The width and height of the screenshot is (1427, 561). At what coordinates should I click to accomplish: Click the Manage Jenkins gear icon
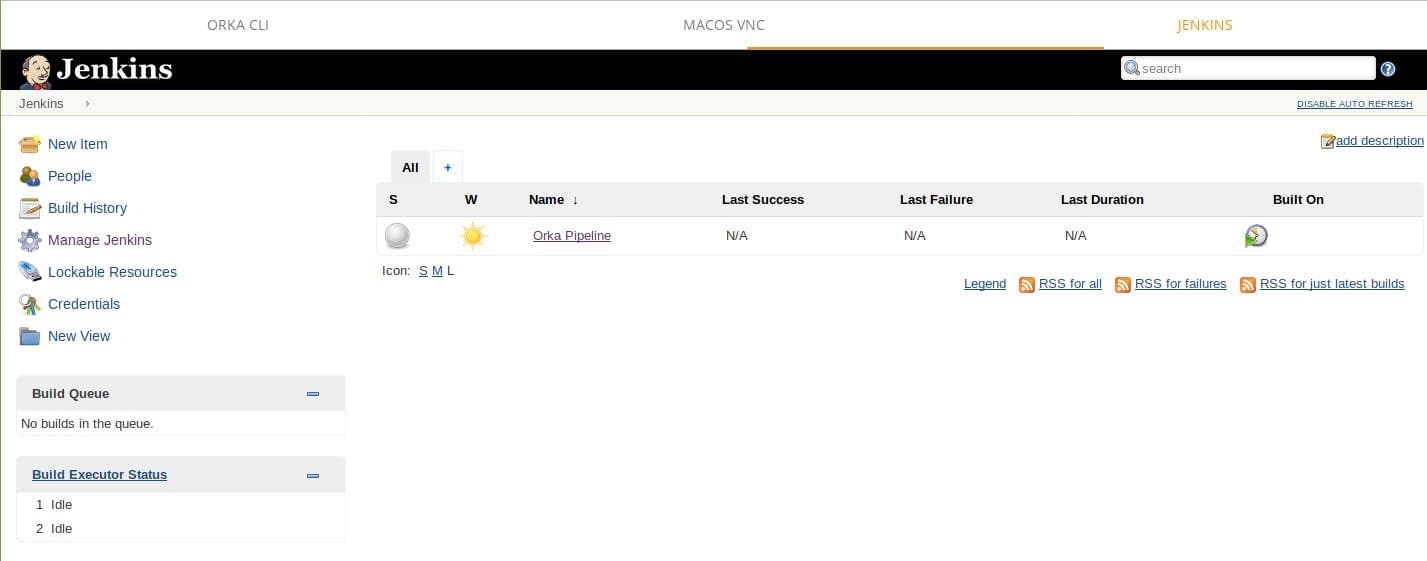point(30,240)
